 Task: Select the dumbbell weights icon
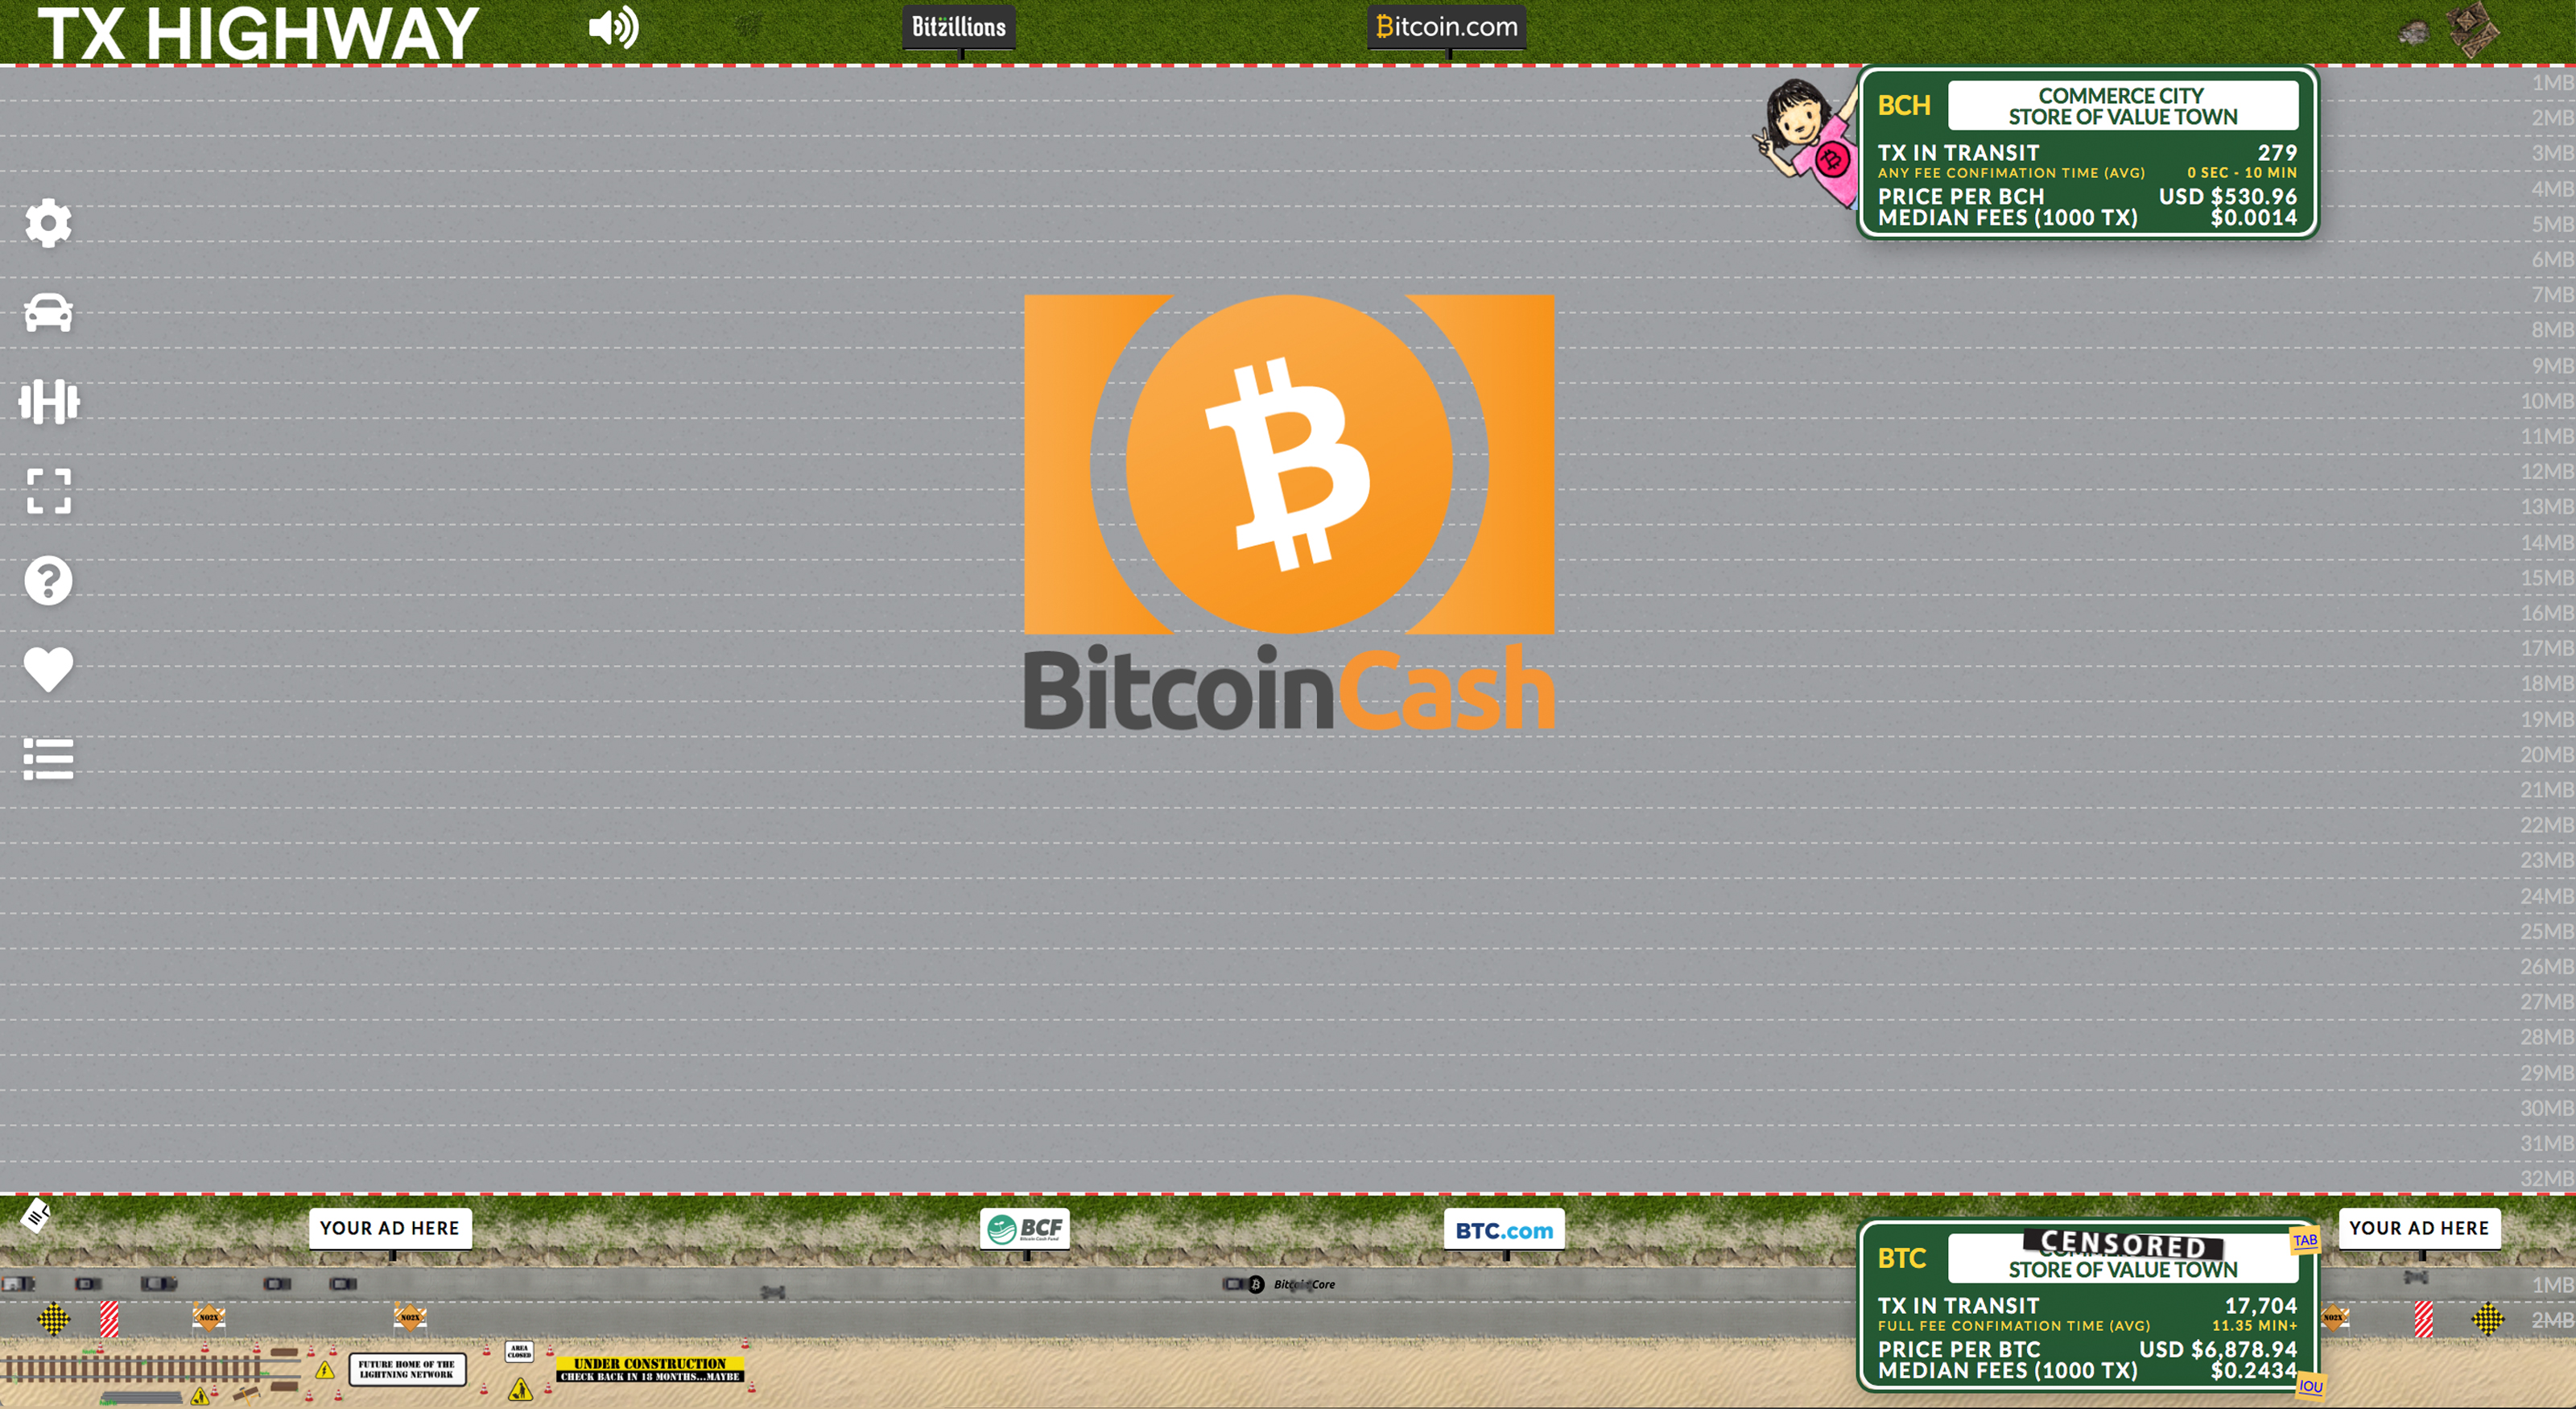[x=48, y=402]
